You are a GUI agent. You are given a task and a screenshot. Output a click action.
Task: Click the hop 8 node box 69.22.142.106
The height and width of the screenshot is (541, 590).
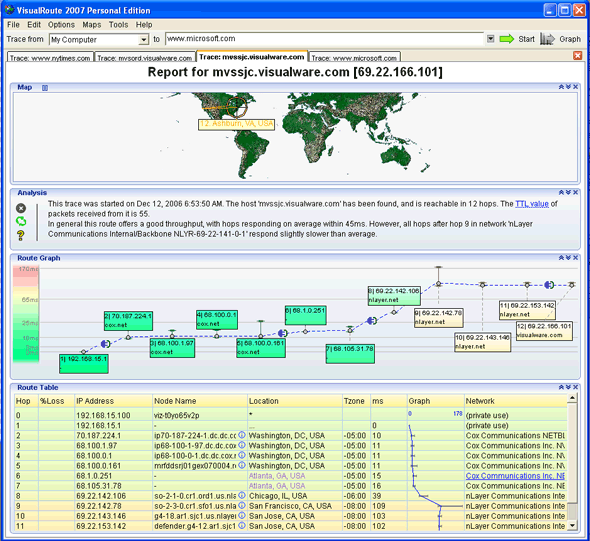[x=394, y=295]
